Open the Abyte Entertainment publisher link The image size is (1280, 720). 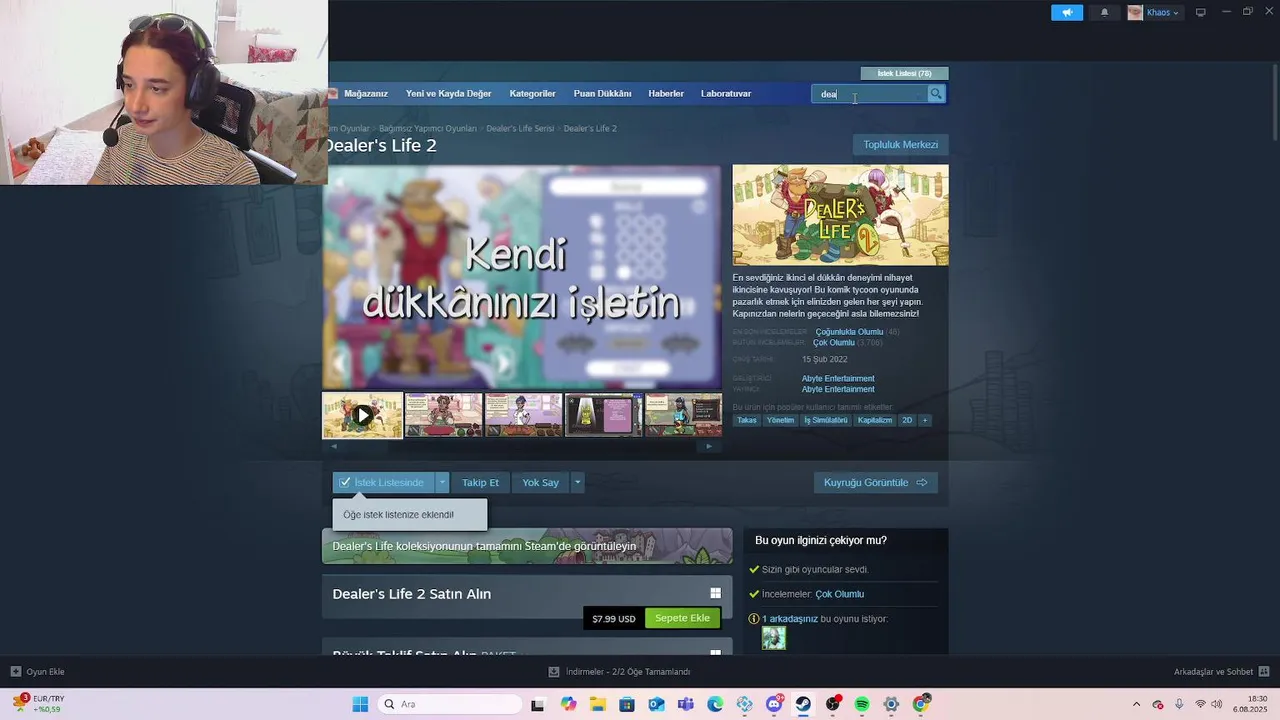838,390
